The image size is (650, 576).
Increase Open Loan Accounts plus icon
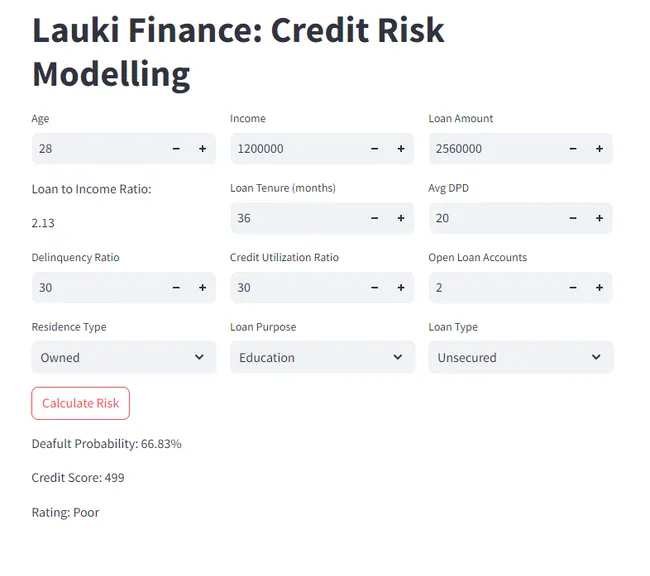[599, 288]
